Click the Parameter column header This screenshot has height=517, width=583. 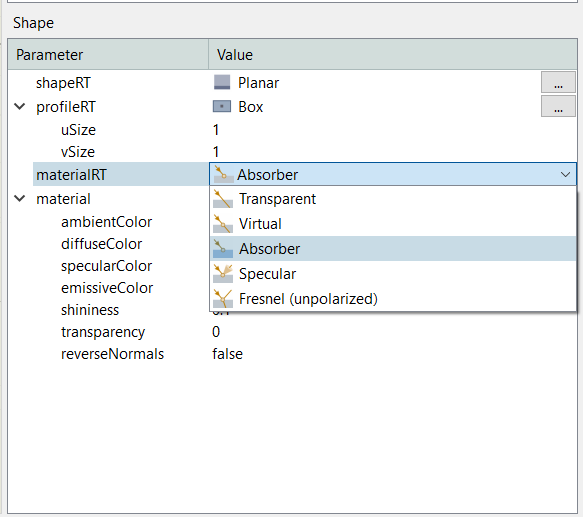pos(108,54)
